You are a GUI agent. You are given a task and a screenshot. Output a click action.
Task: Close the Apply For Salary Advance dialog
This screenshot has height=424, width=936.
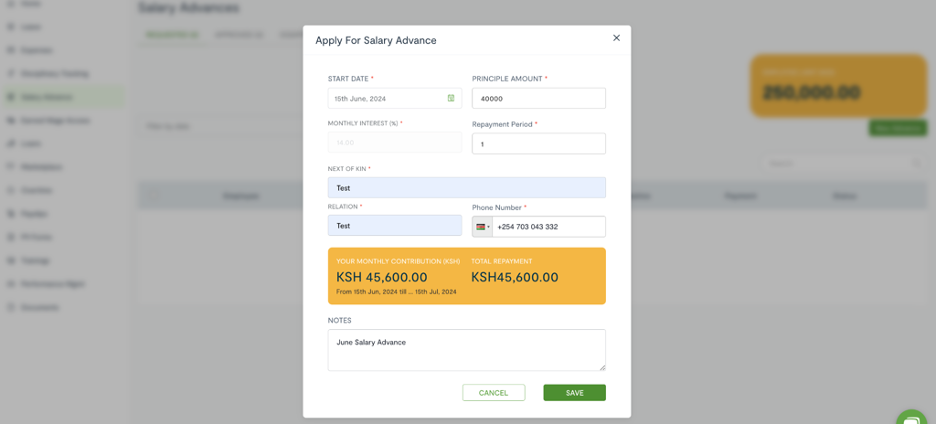coord(617,38)
